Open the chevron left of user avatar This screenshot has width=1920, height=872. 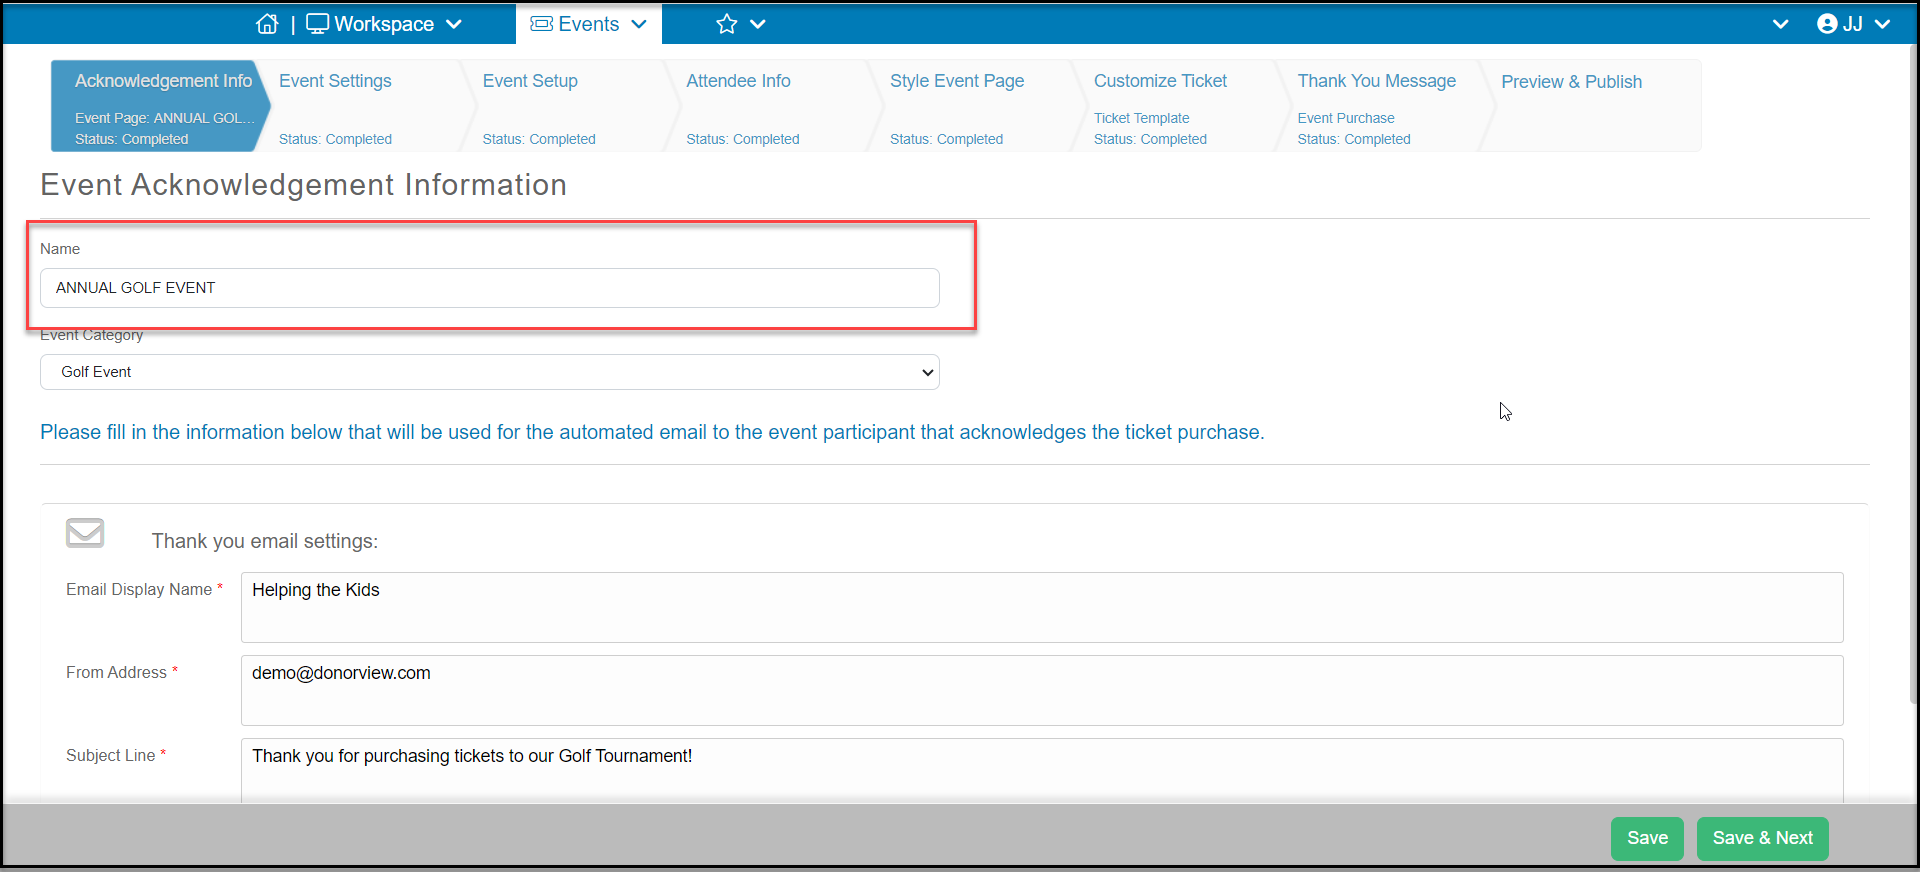pos(1780,24)
